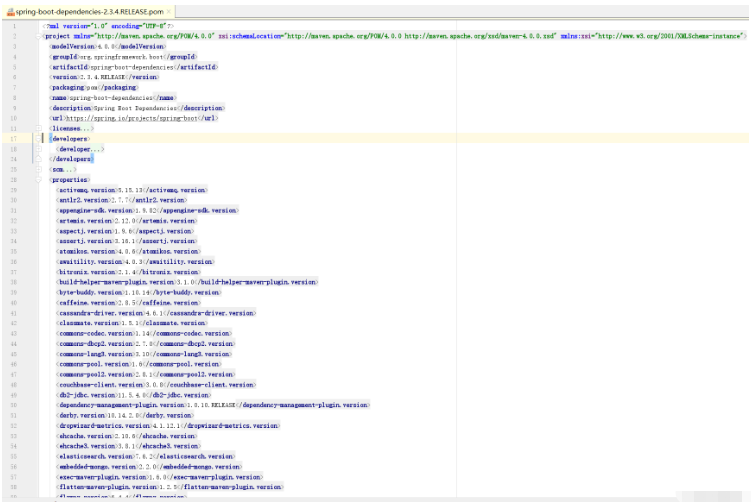751x502 pixels.
Task: Click the ehcache.version property line
Action: 126,436
